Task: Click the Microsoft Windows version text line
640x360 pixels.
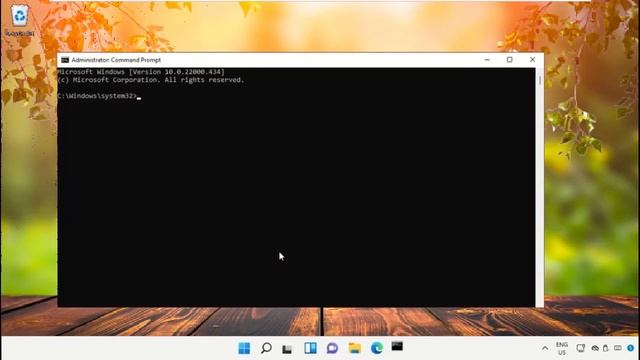Action: 141,72
